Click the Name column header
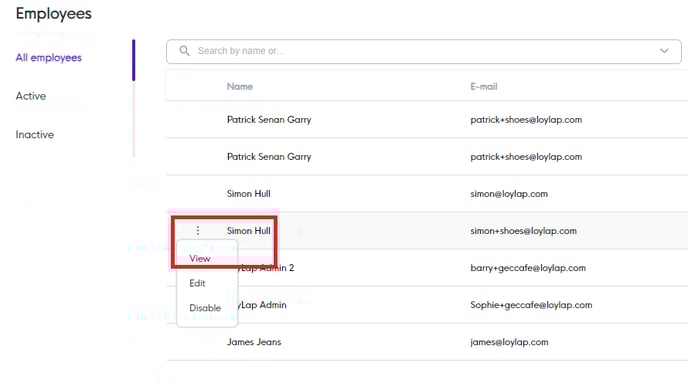Viewport: 688px width, 383px height. coord(240,86)
